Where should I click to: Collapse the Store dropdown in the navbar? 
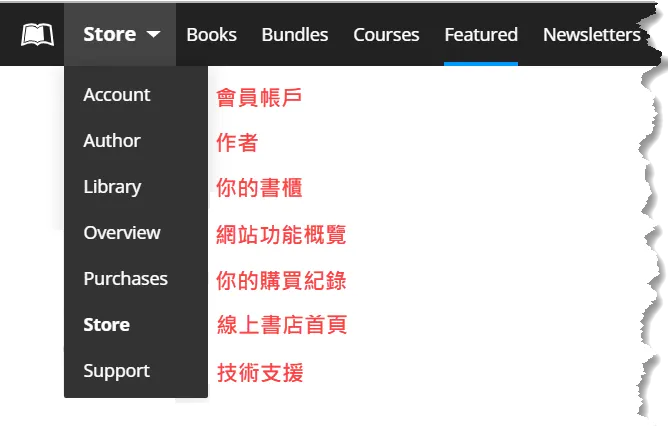point(120,35)
